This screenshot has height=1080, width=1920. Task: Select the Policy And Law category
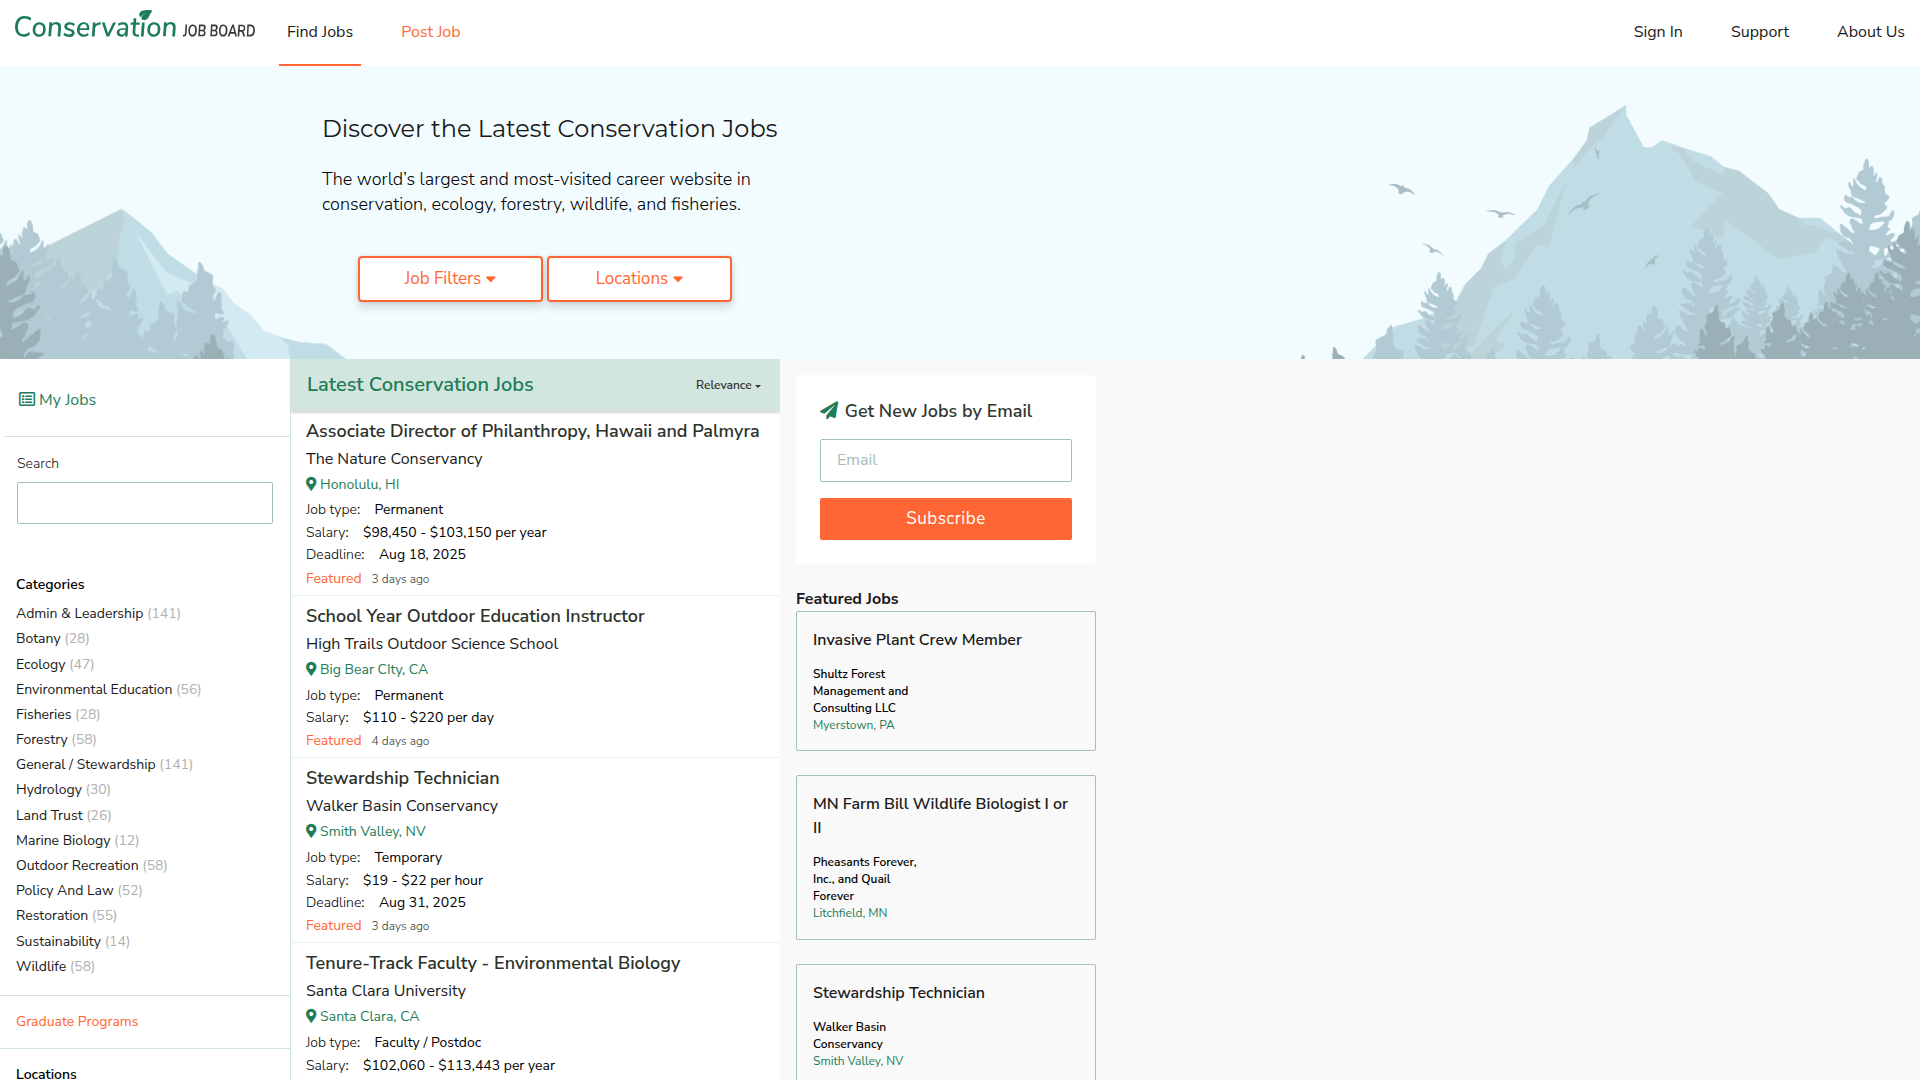tap(65, 890)
